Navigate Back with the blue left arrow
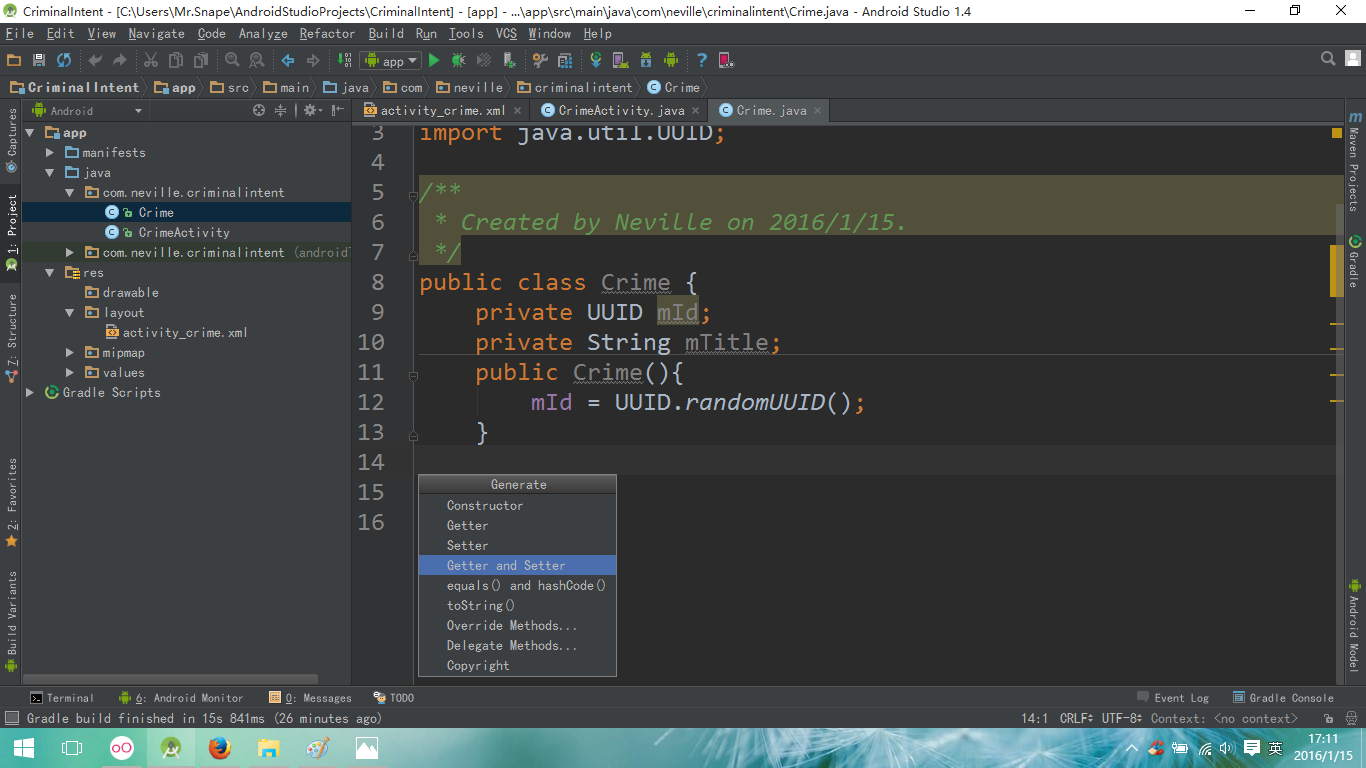Image resolution: width=1366 pixels, height=768 pixels. [288, 60]
